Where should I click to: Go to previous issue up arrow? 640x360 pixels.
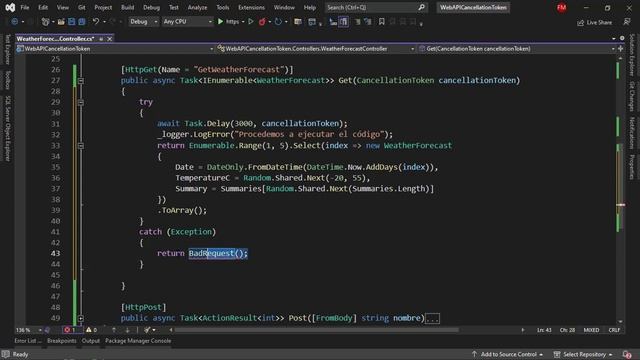click(114, 330)
